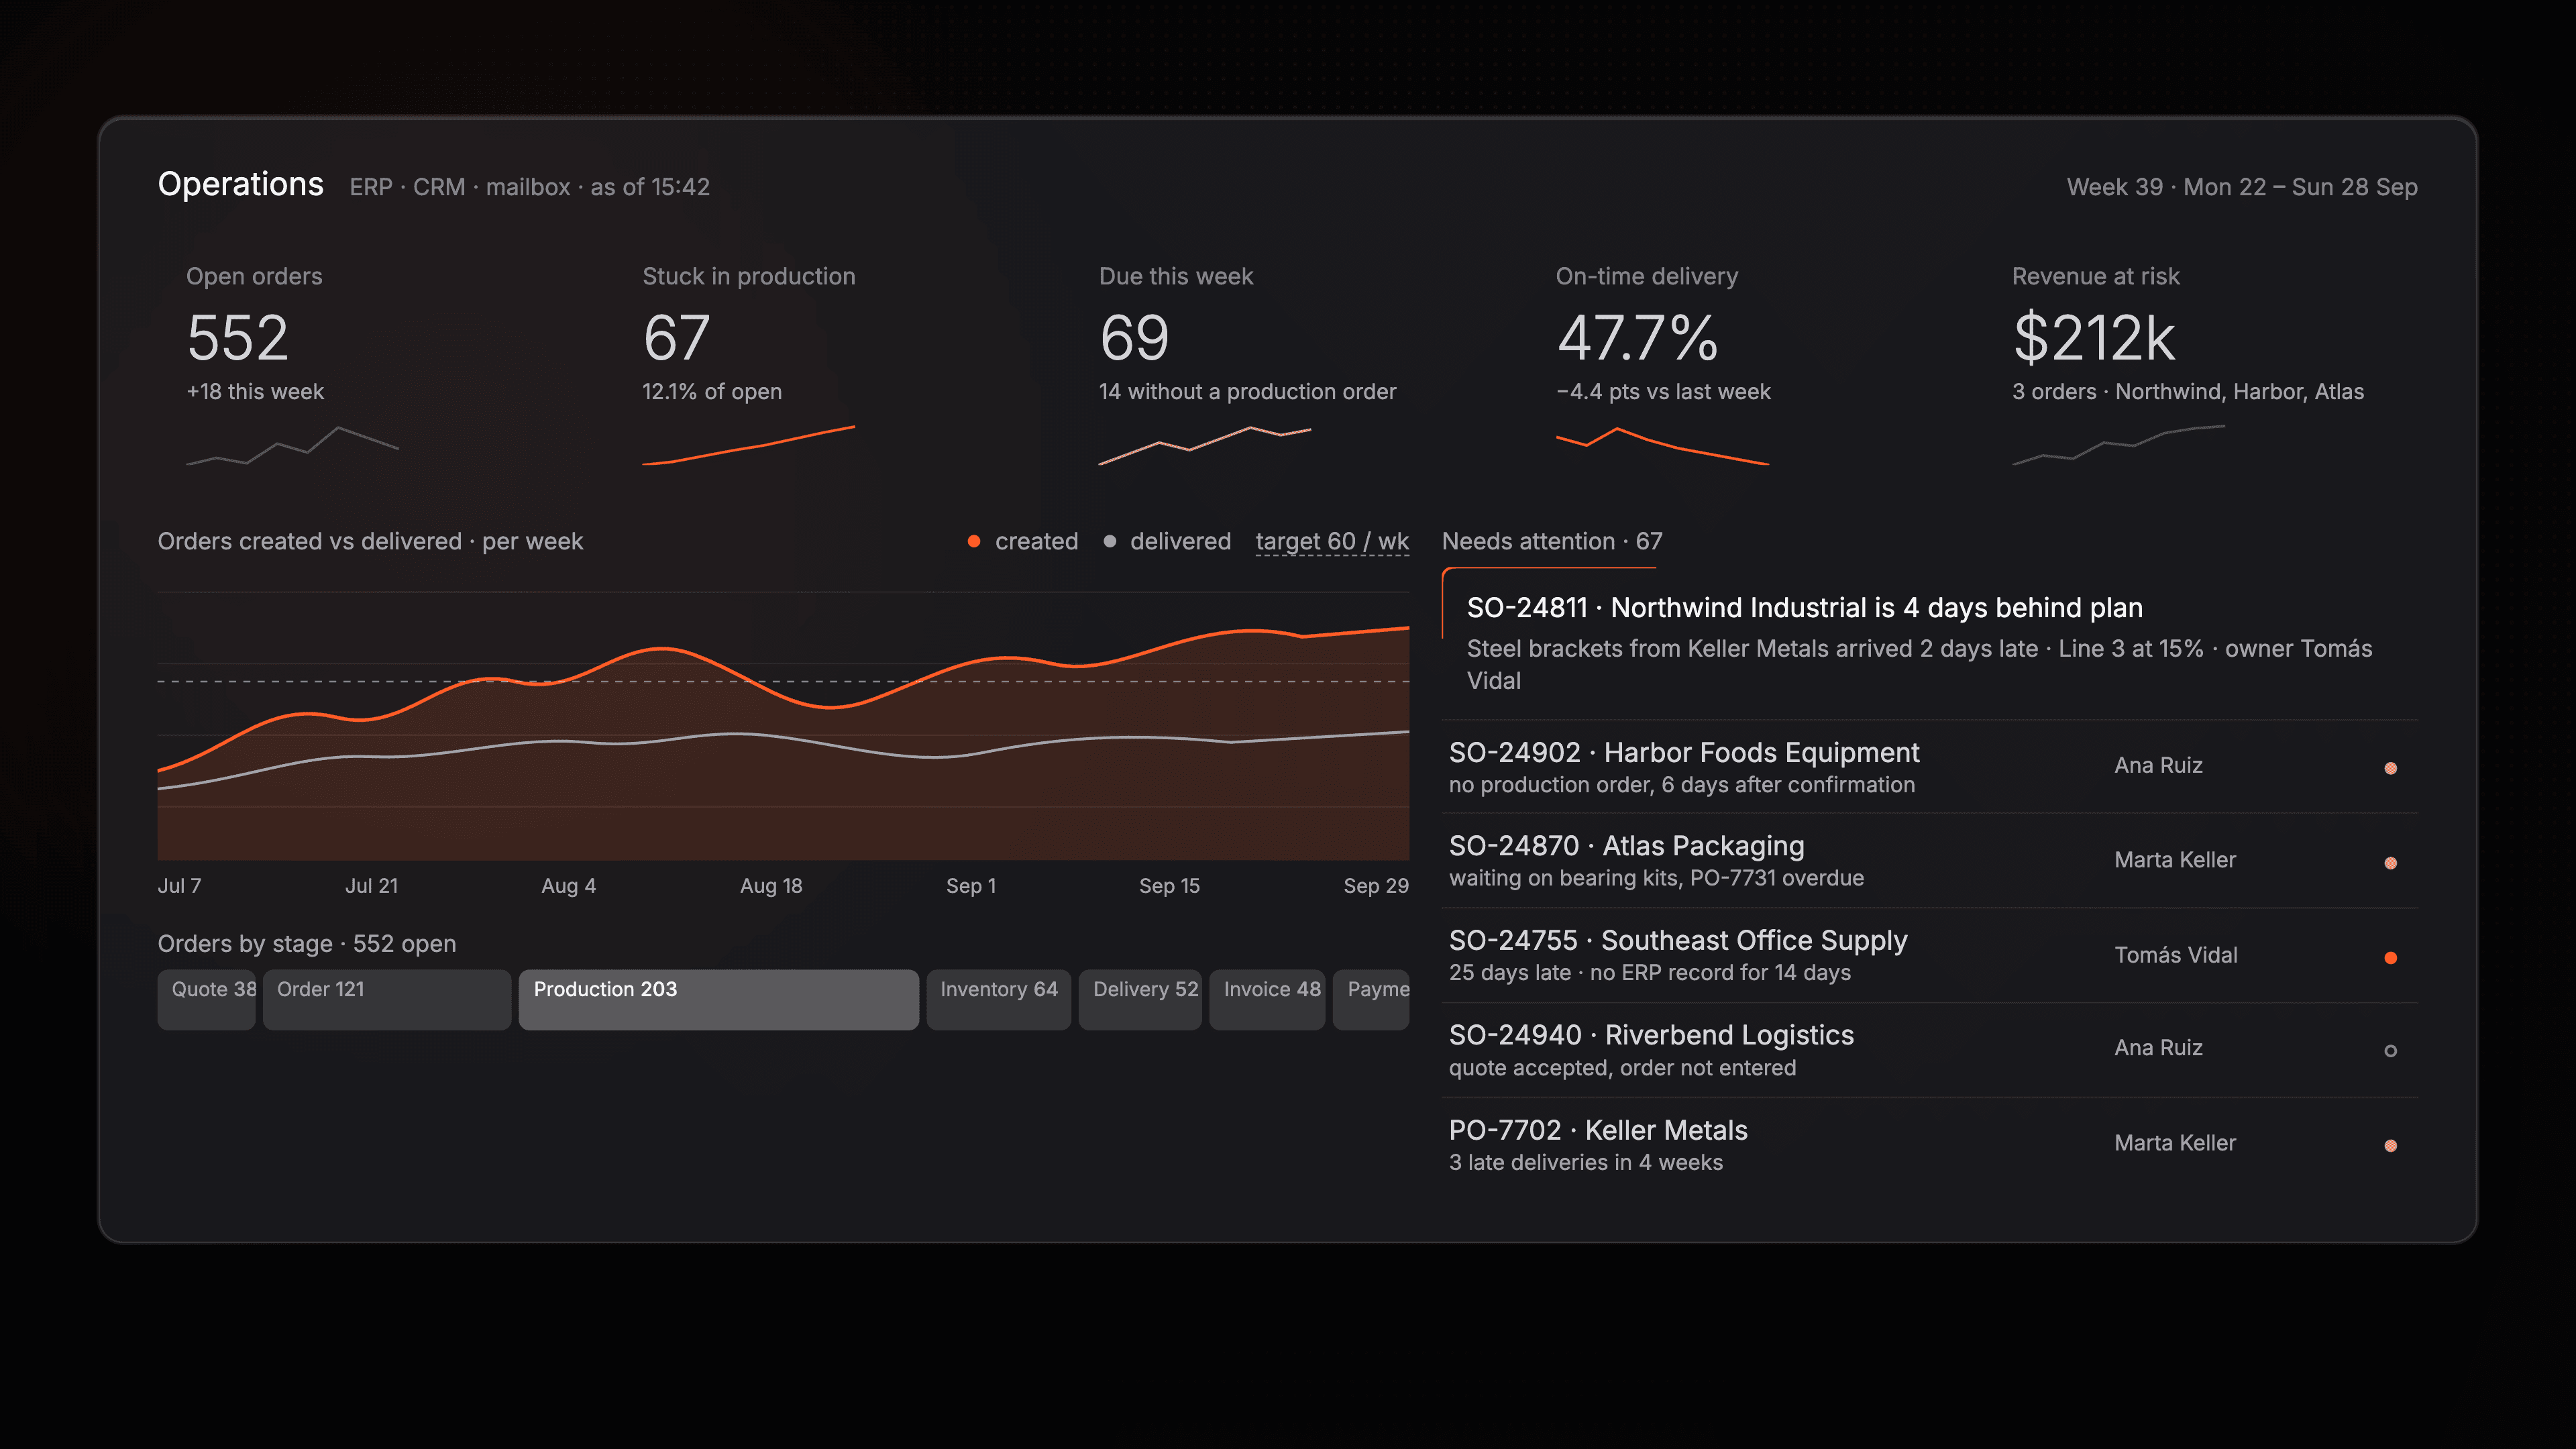Select the Order 121 stage segment
Image resolution: width=2576 pixels, height=1449 pixels.
tap(387, 999)
